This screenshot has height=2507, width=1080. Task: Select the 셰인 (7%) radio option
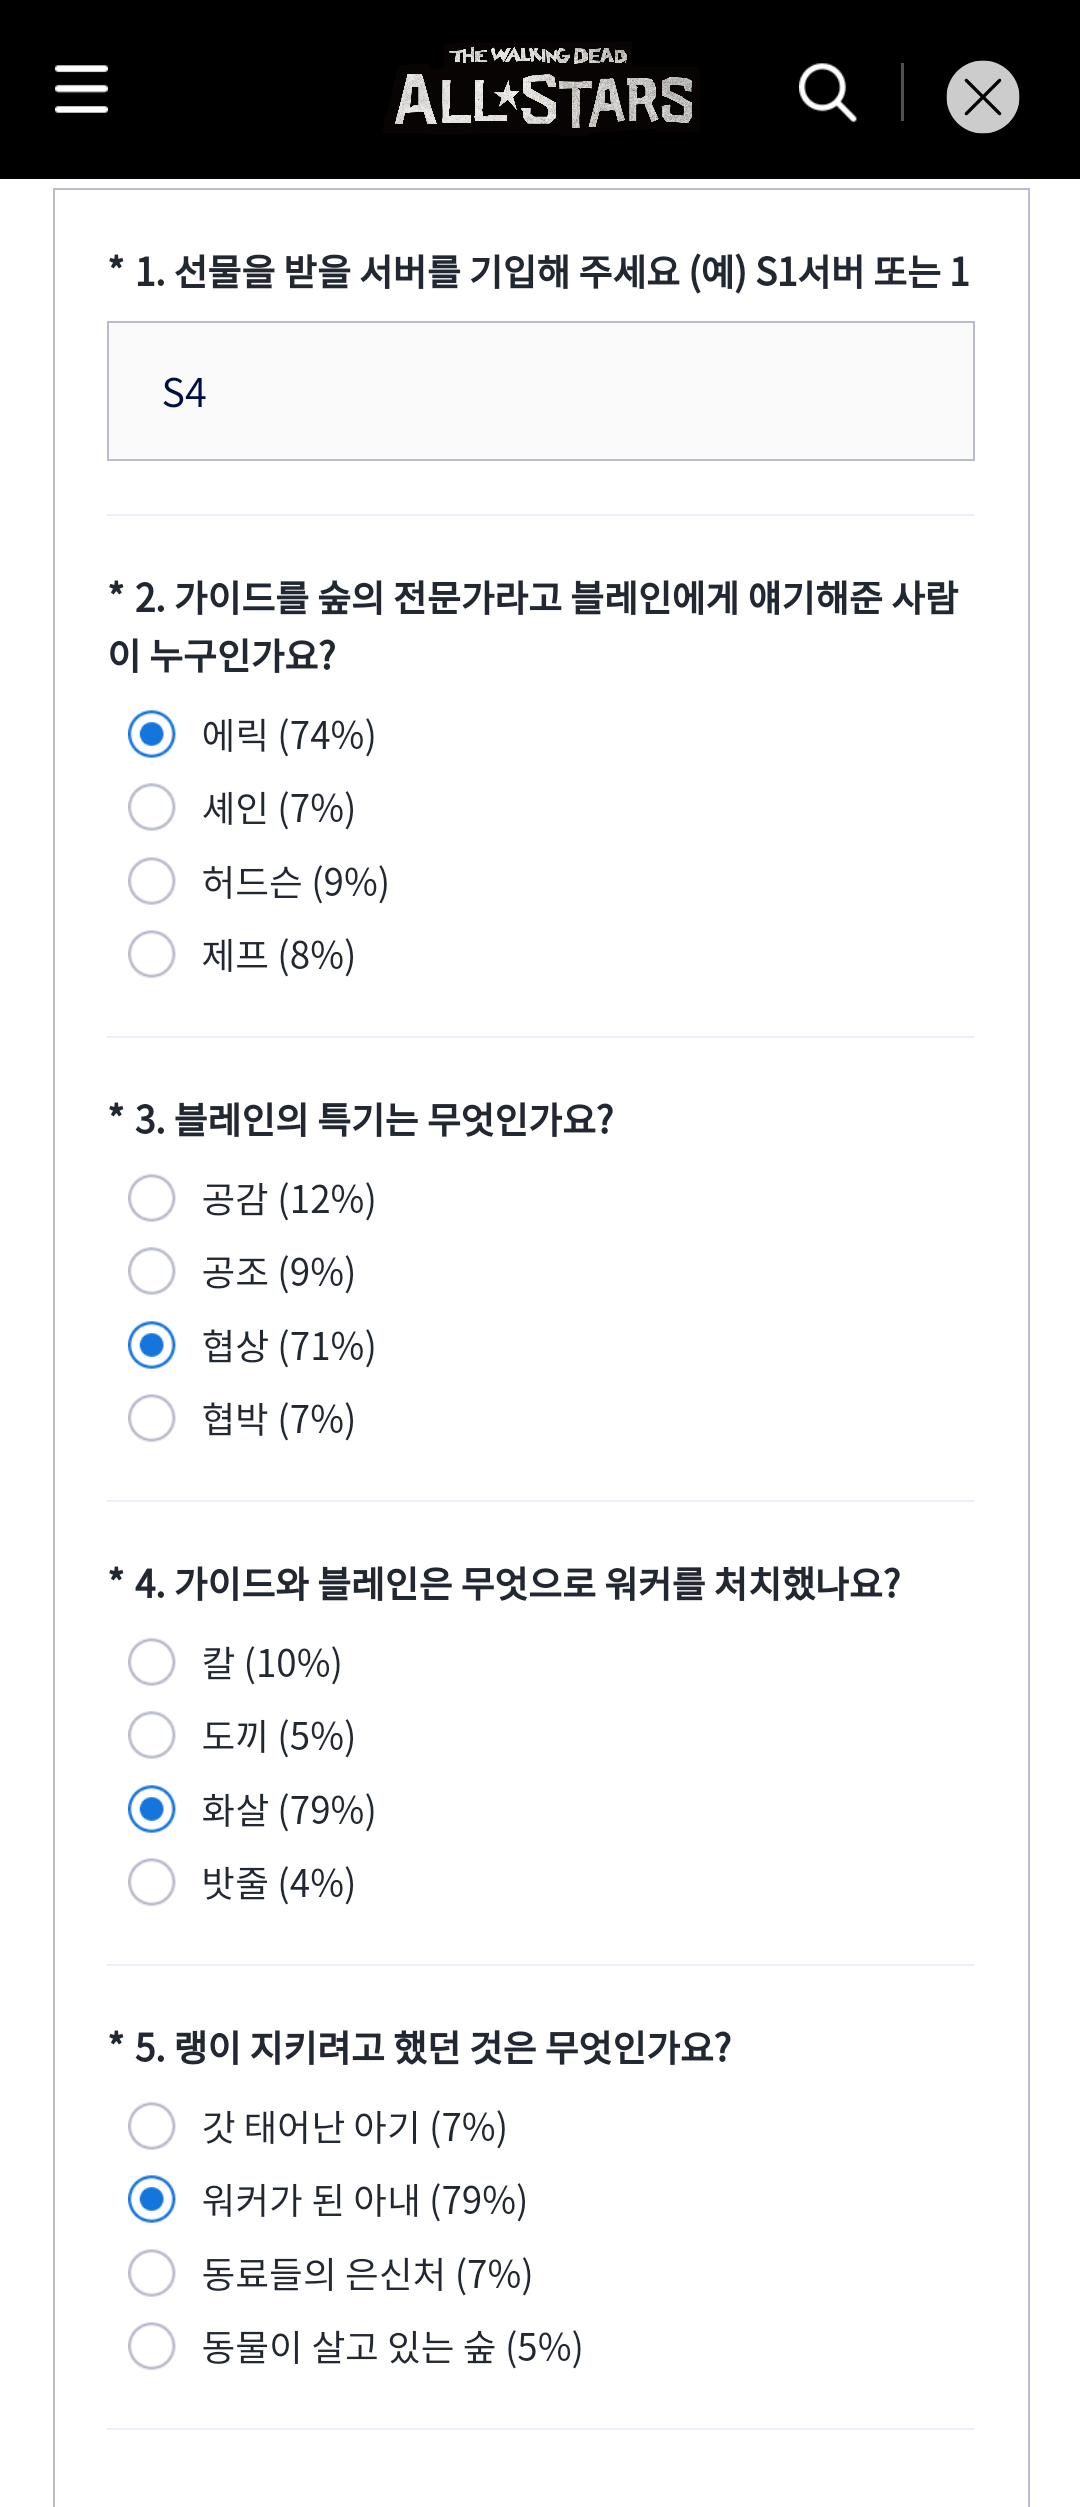click(x=152, y=807)
